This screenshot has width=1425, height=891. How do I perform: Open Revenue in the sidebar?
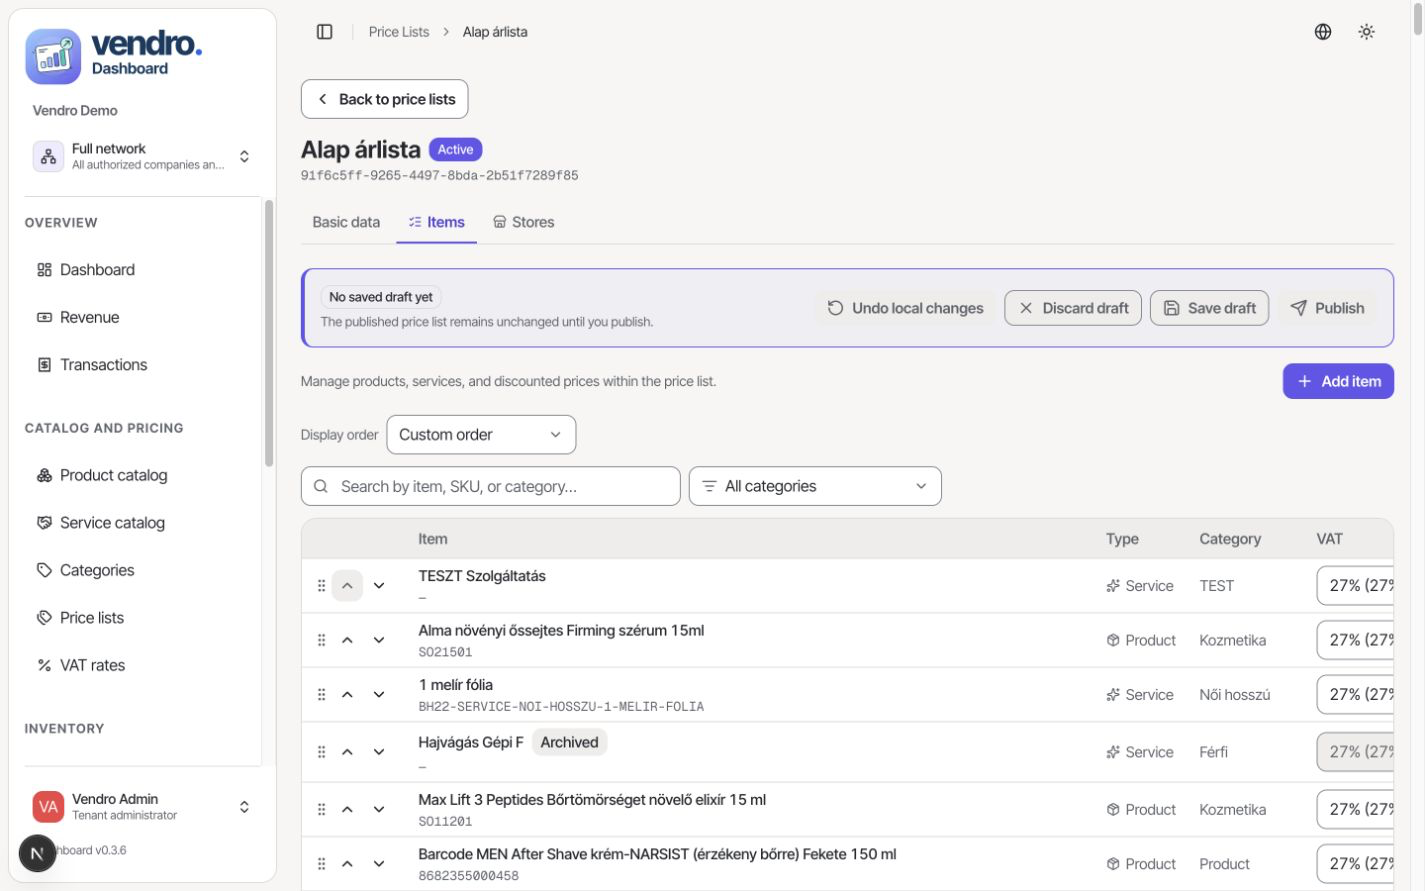(x=141, y=317)
